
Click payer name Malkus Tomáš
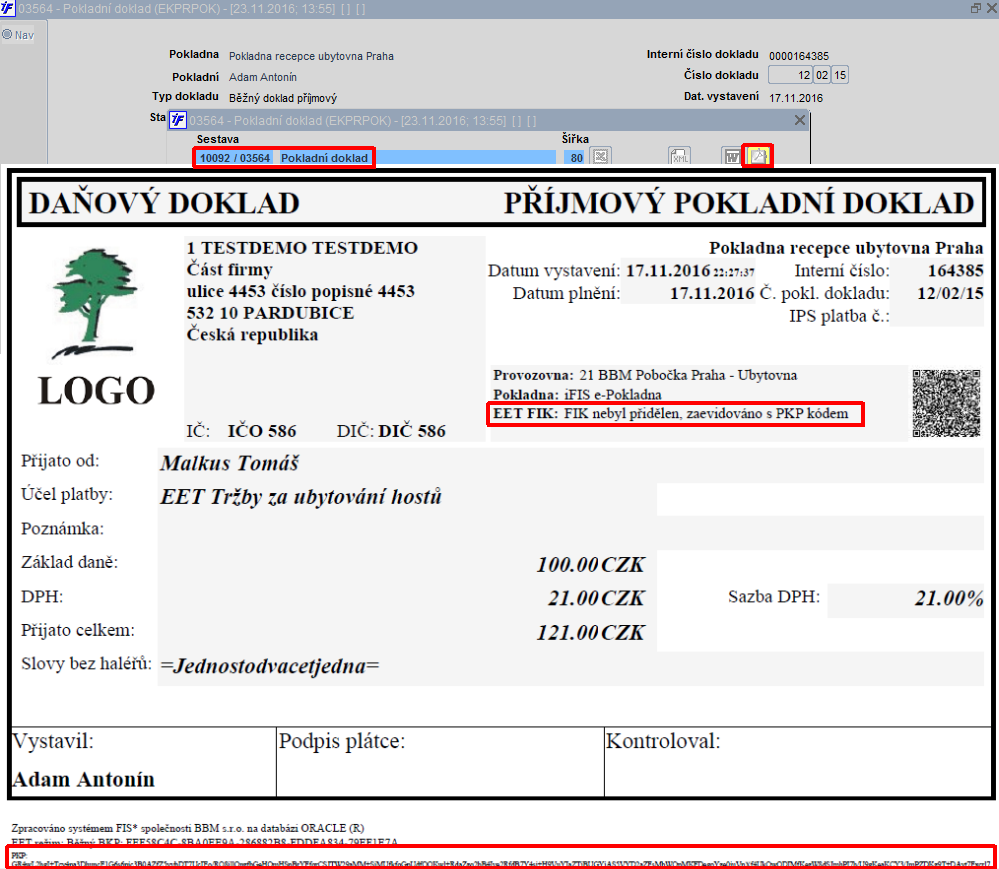[229, 463]
